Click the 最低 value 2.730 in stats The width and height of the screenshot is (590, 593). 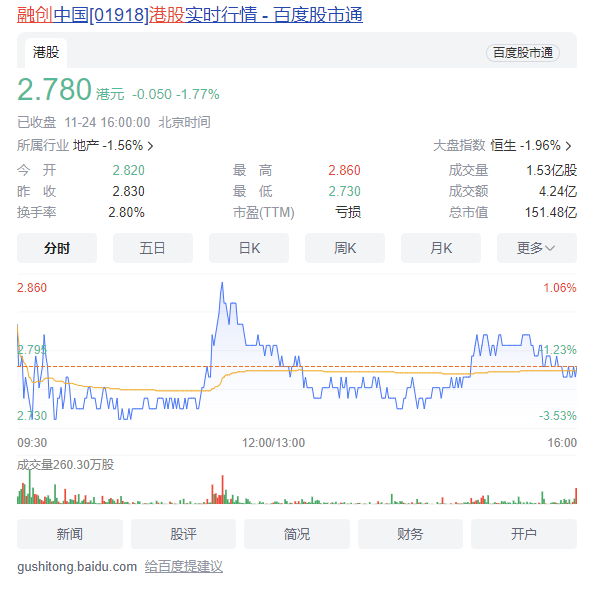click(x=345, y=191)
